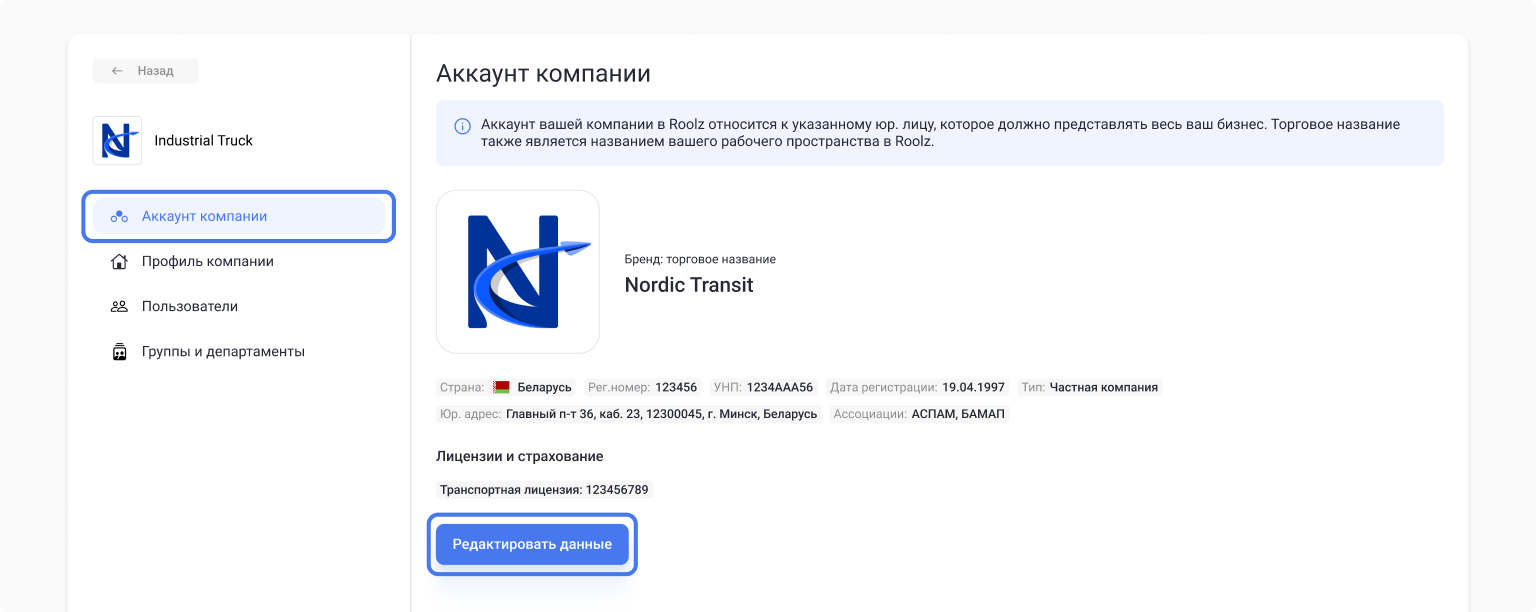This screenshot has width=1536, height=612.
Task: Click the Ассоциации value АСПАМ, БАМАП
Action: click(958, 414)
